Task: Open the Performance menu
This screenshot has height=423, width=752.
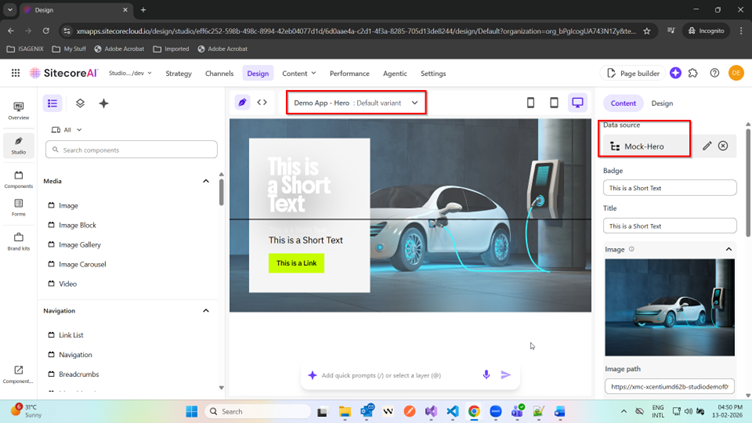Action: tap(349, 73)
